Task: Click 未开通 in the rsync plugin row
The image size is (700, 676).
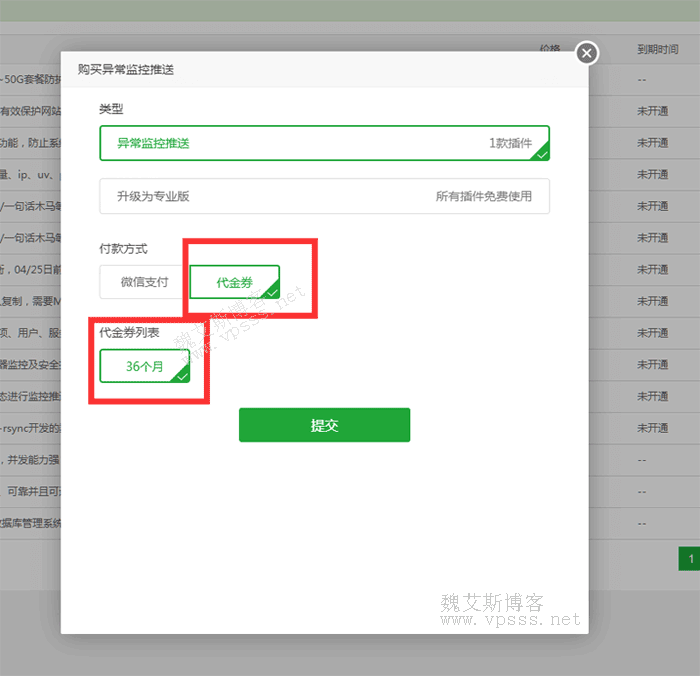Action: coord(652,428)
